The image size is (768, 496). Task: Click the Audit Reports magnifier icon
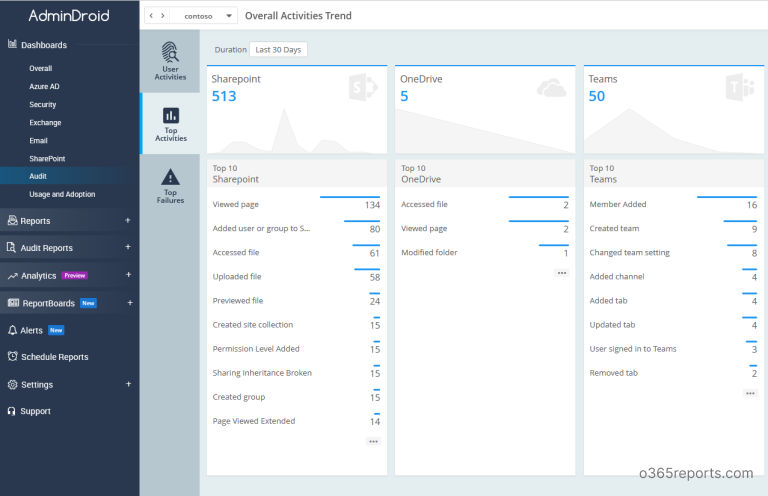[x=11, y=247]
